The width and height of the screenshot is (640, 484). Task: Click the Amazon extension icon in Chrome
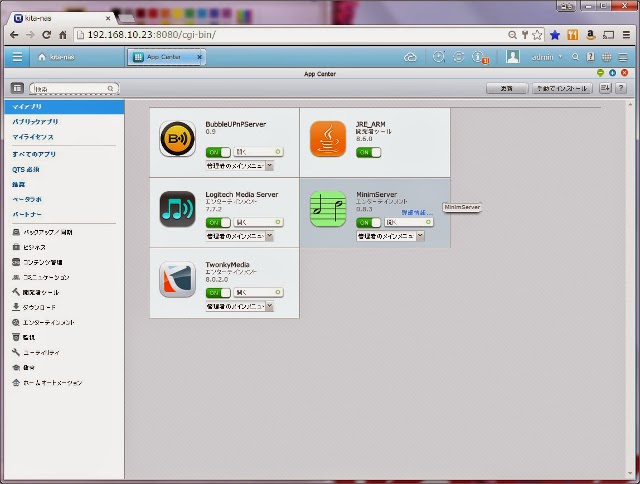(x=590, y=35)
